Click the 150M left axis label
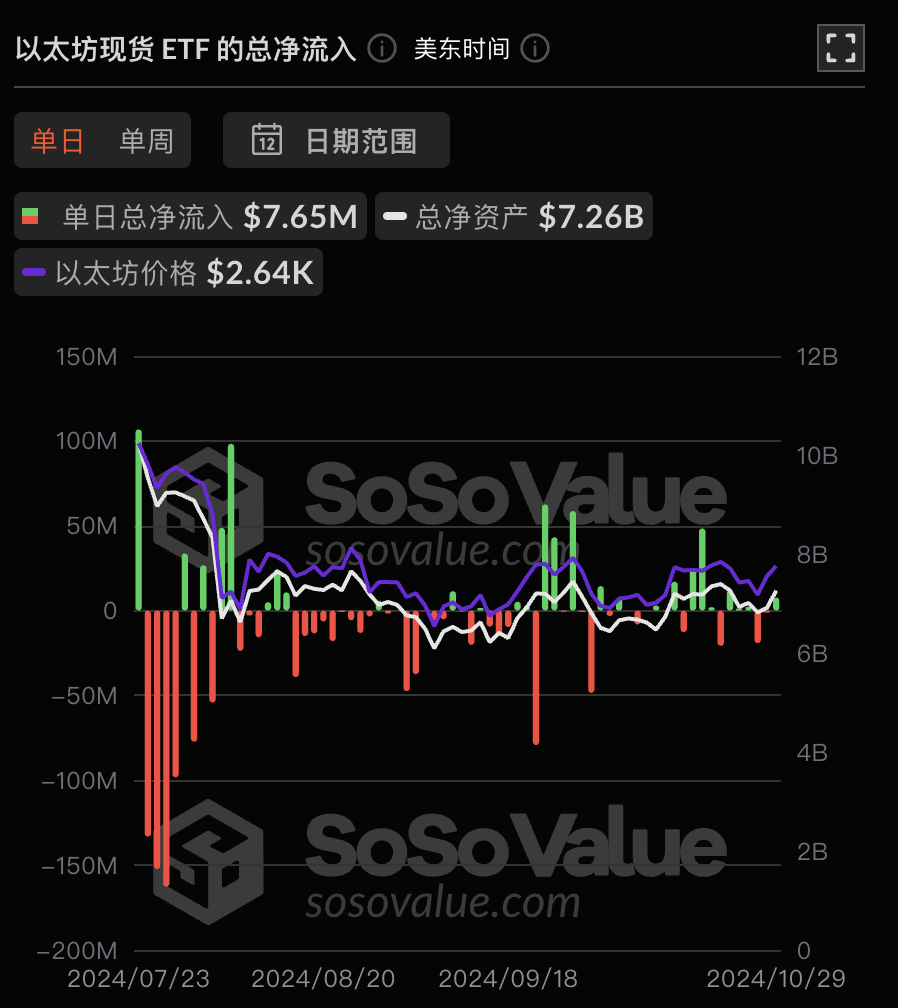Viewport: 898px width, 1008px height. pos(87,357)
